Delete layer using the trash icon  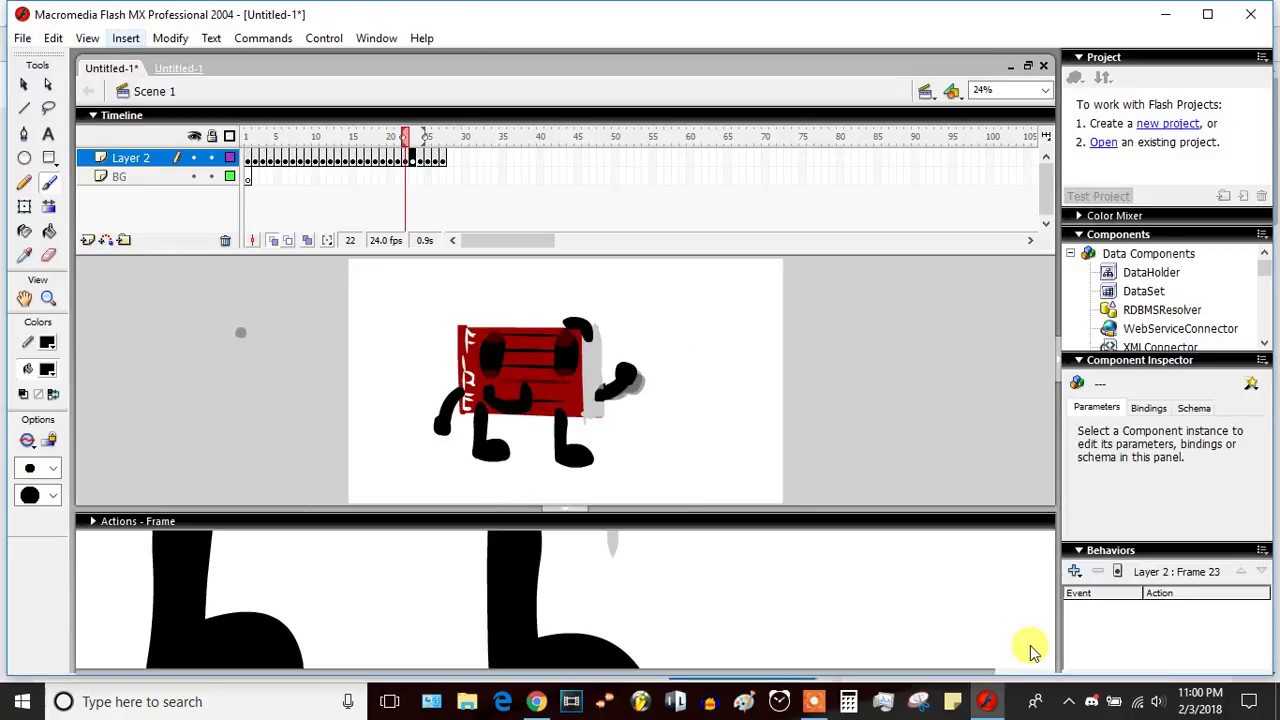225,241
